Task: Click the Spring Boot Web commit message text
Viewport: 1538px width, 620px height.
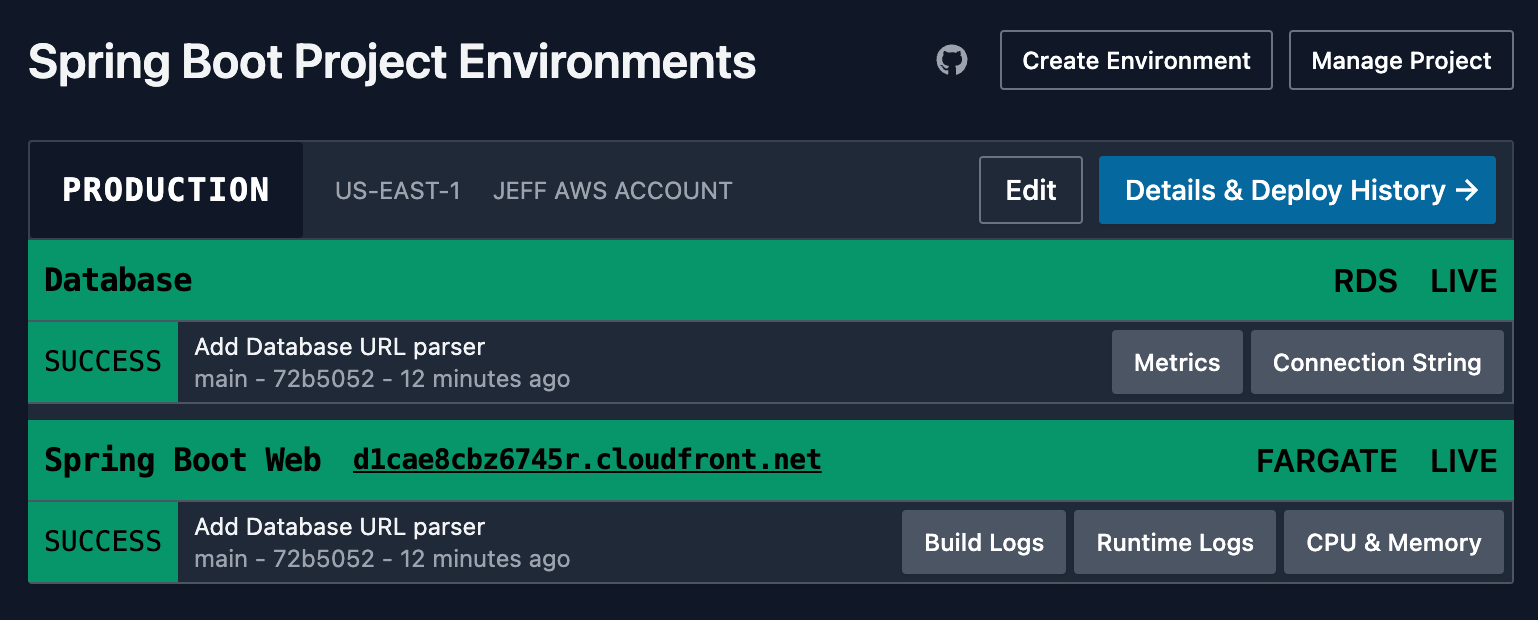Action: pos(340,527)
